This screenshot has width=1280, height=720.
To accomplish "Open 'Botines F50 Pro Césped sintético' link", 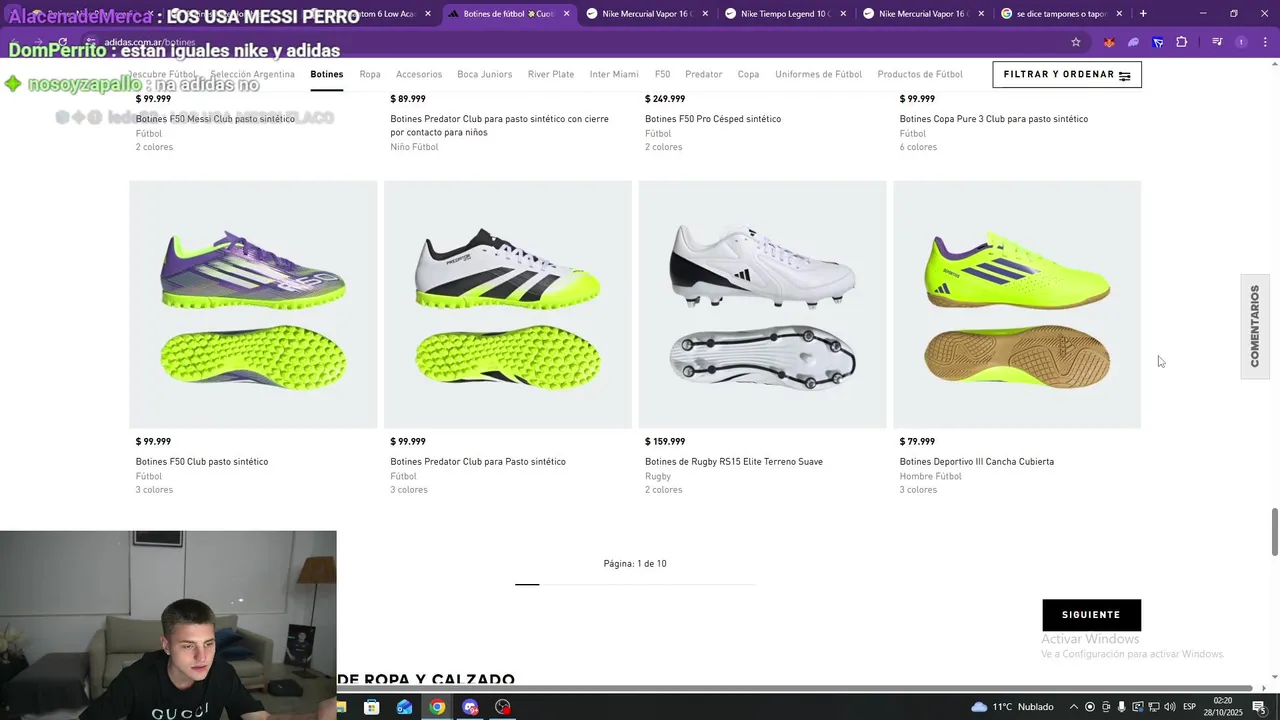I will tap(713, 119).
